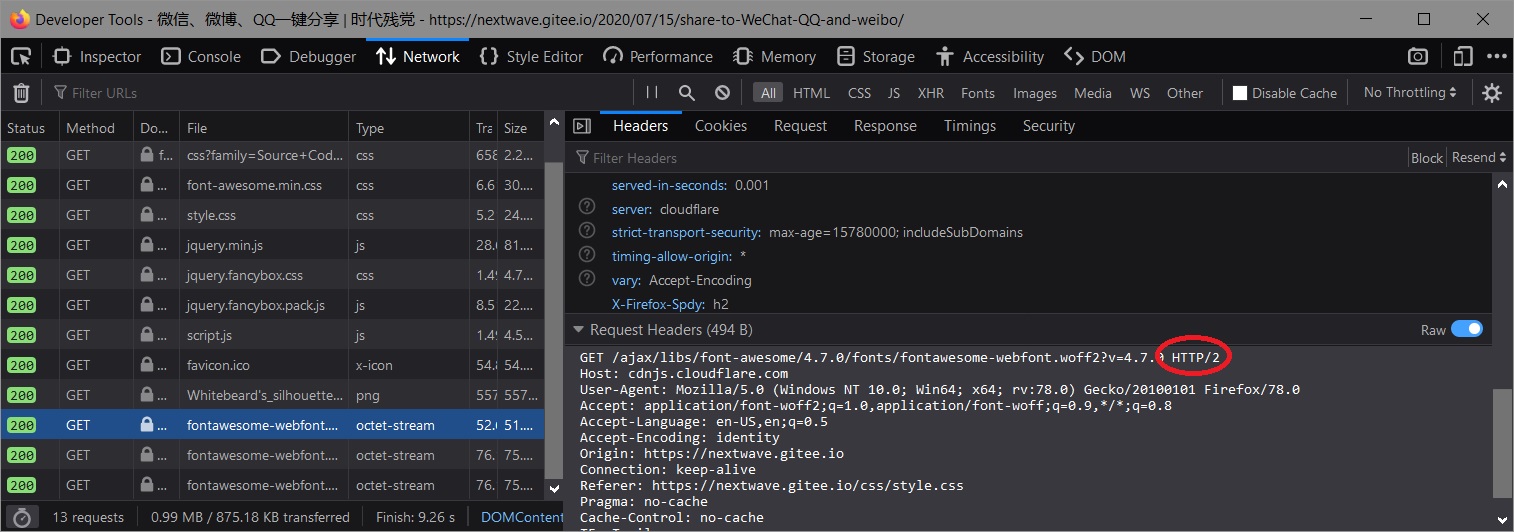Activate the element picker icon

pos(21,56)
